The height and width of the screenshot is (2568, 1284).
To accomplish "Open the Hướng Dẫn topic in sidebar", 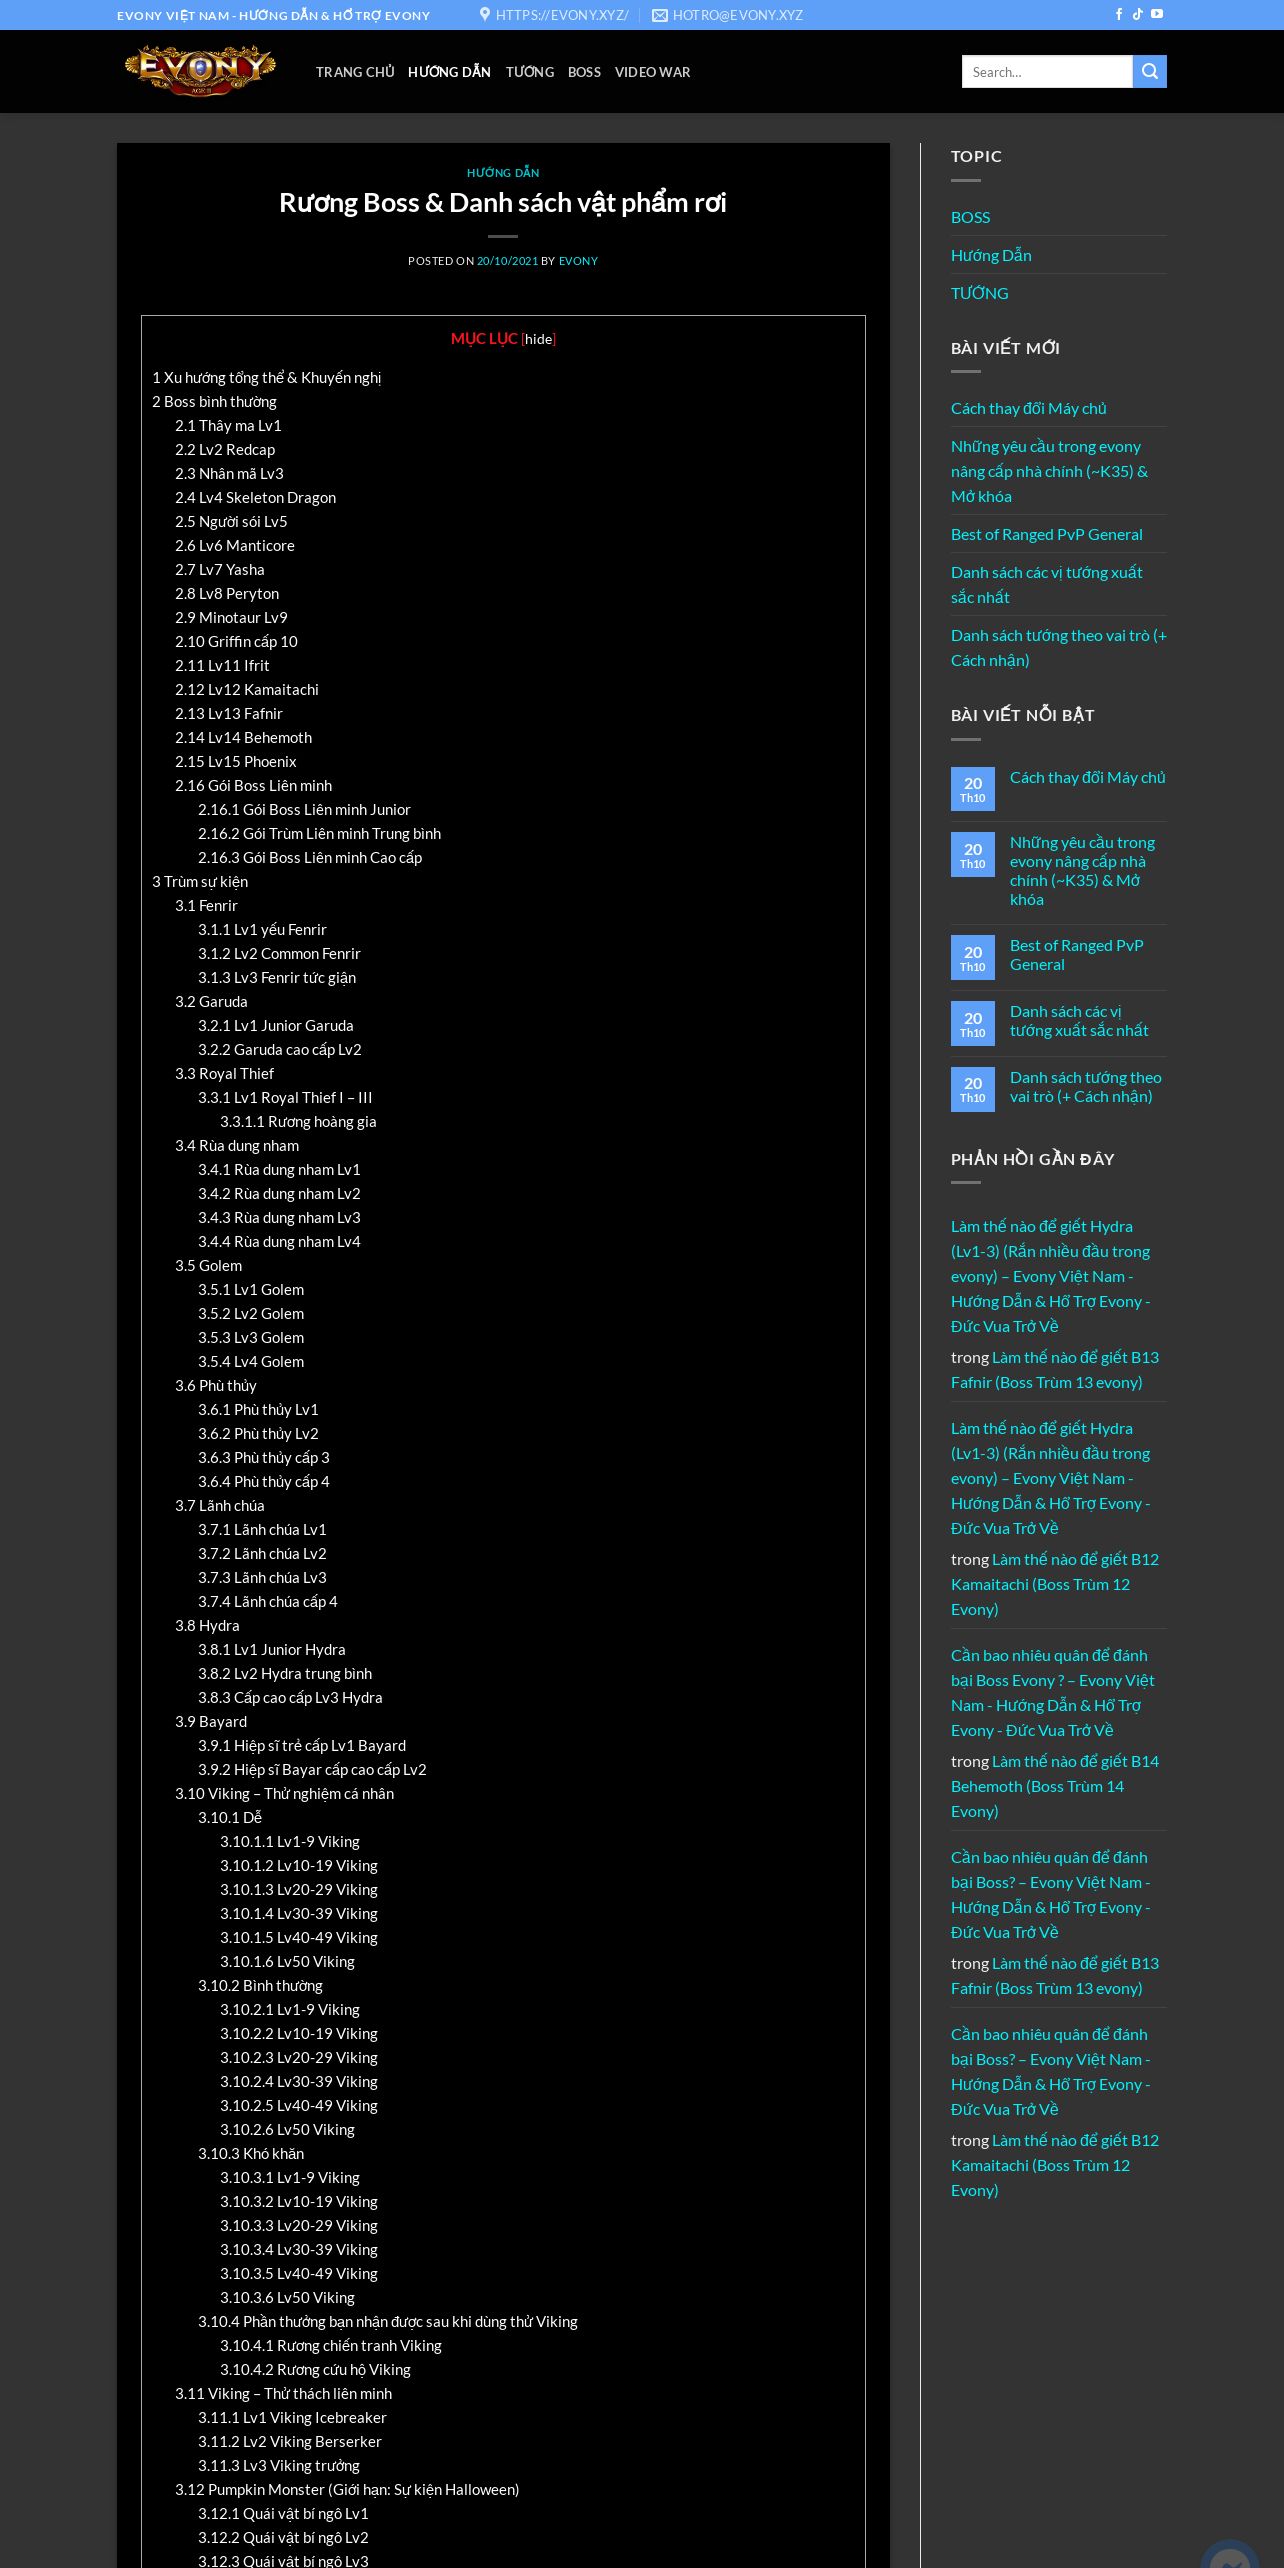I will click(991, 255).
